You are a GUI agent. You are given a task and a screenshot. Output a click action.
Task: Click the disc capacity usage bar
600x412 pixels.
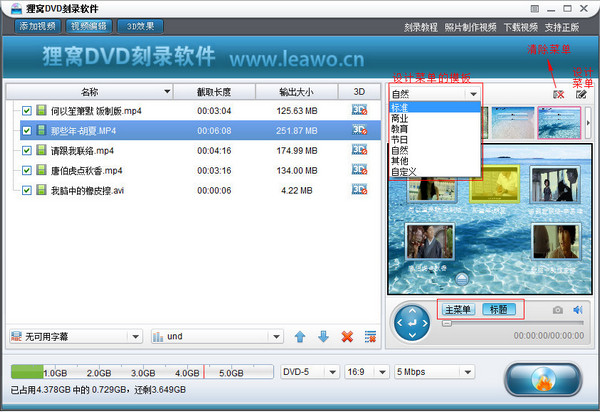click(142, 371)
